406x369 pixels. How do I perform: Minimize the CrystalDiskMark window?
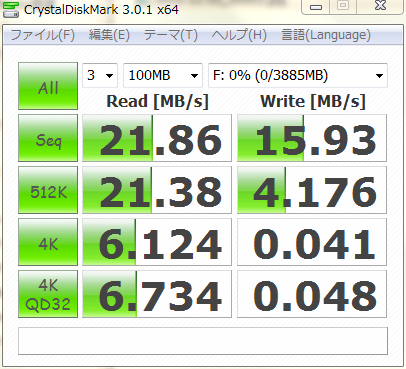pos(315,6)
